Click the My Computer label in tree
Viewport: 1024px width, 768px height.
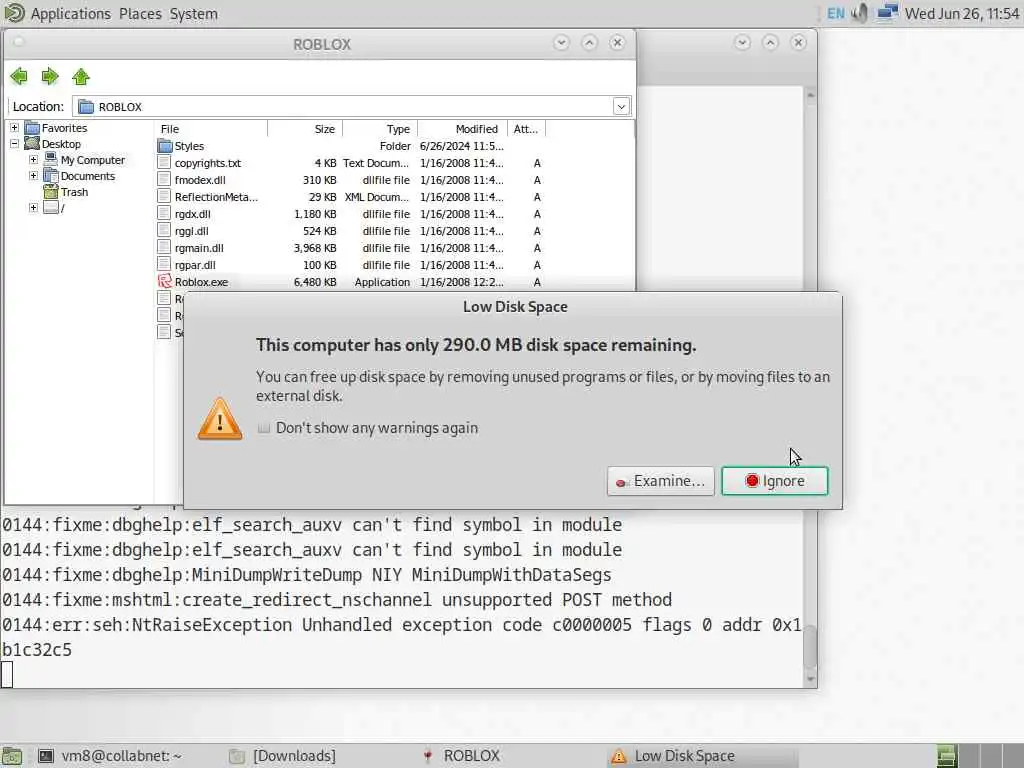click(93, 160)
